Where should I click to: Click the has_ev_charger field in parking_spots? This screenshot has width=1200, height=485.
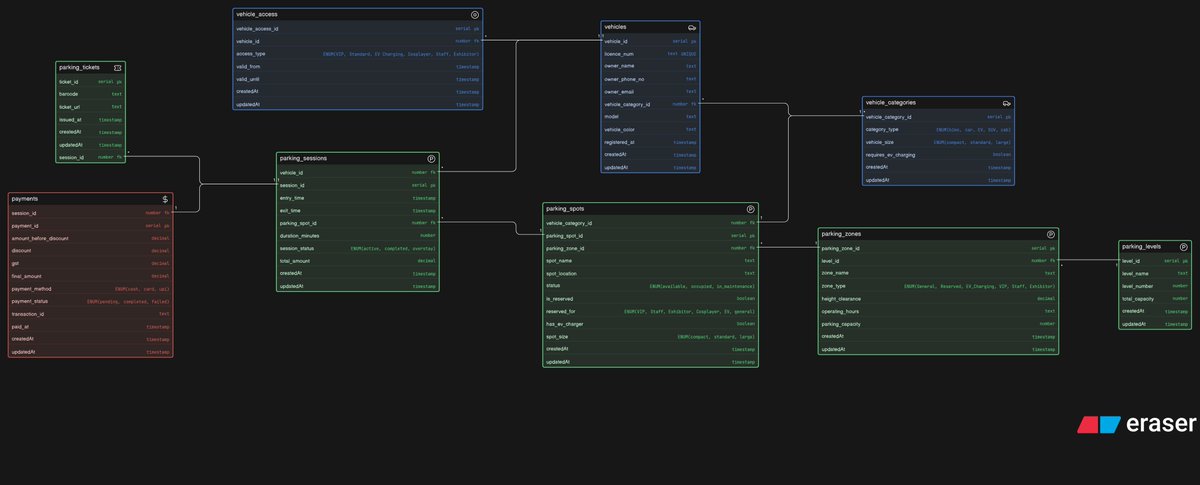(651, 324)
